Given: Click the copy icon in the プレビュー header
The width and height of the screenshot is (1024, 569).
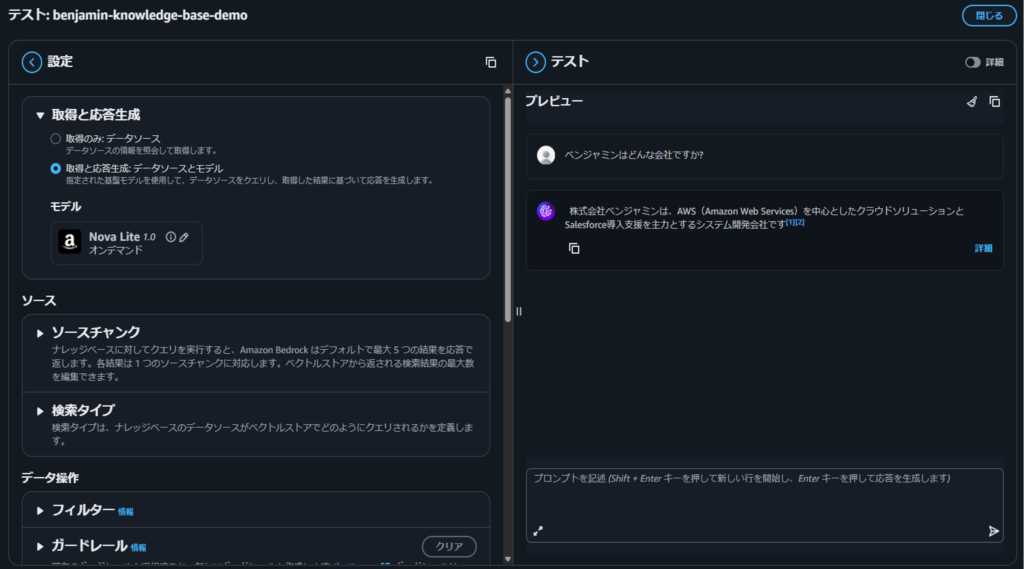Looking at the screenshot, I should [994, 102].
